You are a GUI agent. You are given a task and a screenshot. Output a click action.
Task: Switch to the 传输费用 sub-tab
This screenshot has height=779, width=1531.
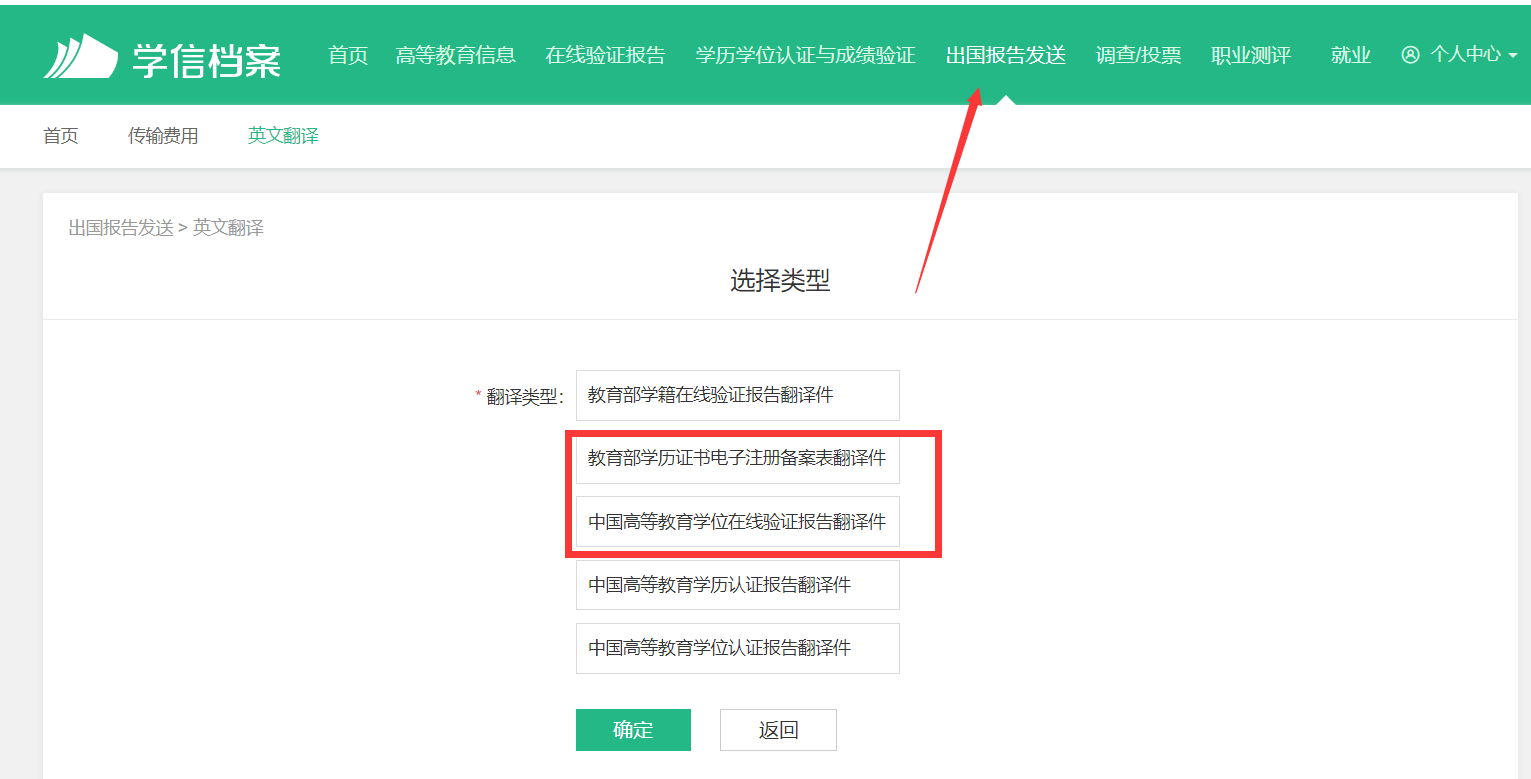coord(163,136)
